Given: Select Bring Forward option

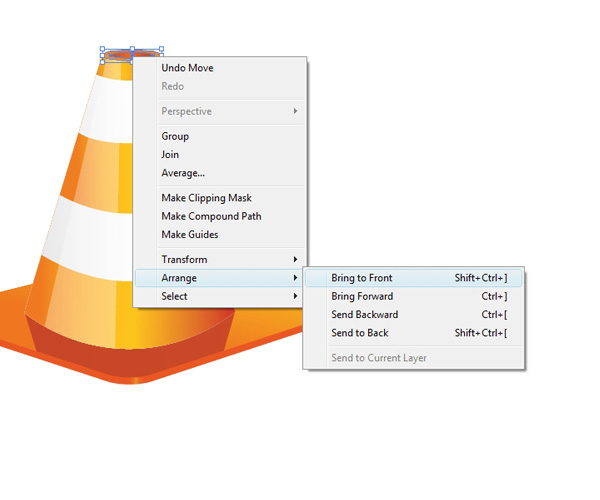Looking at the screenshot, I should click(x=414, y=296).
